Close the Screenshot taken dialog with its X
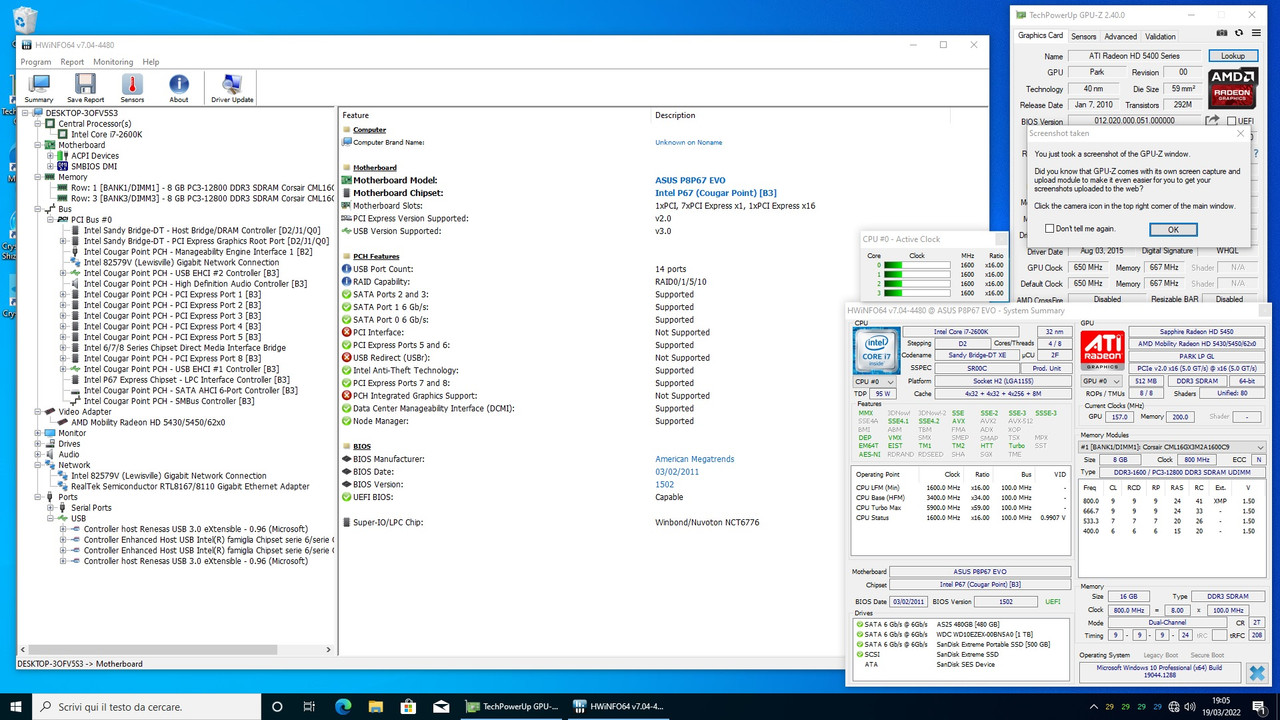The width and height of the screenshot is (1280, 720). pyautogui.click(x=1241, y=133)
